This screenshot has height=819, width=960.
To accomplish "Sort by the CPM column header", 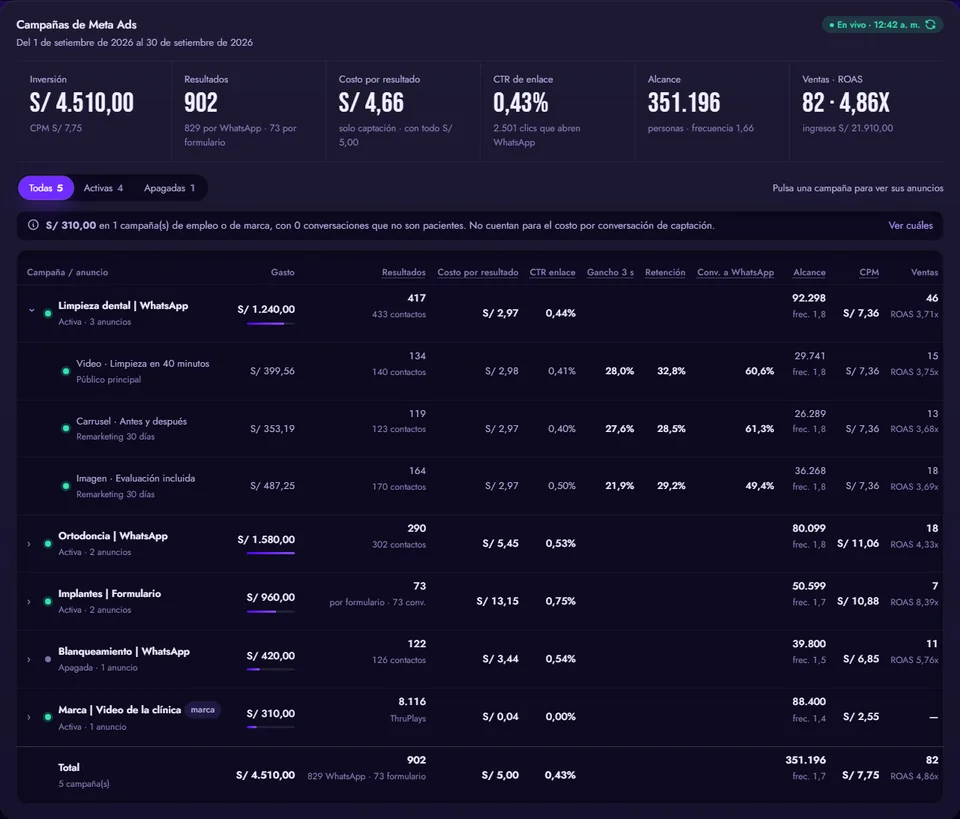I will 869,272.
